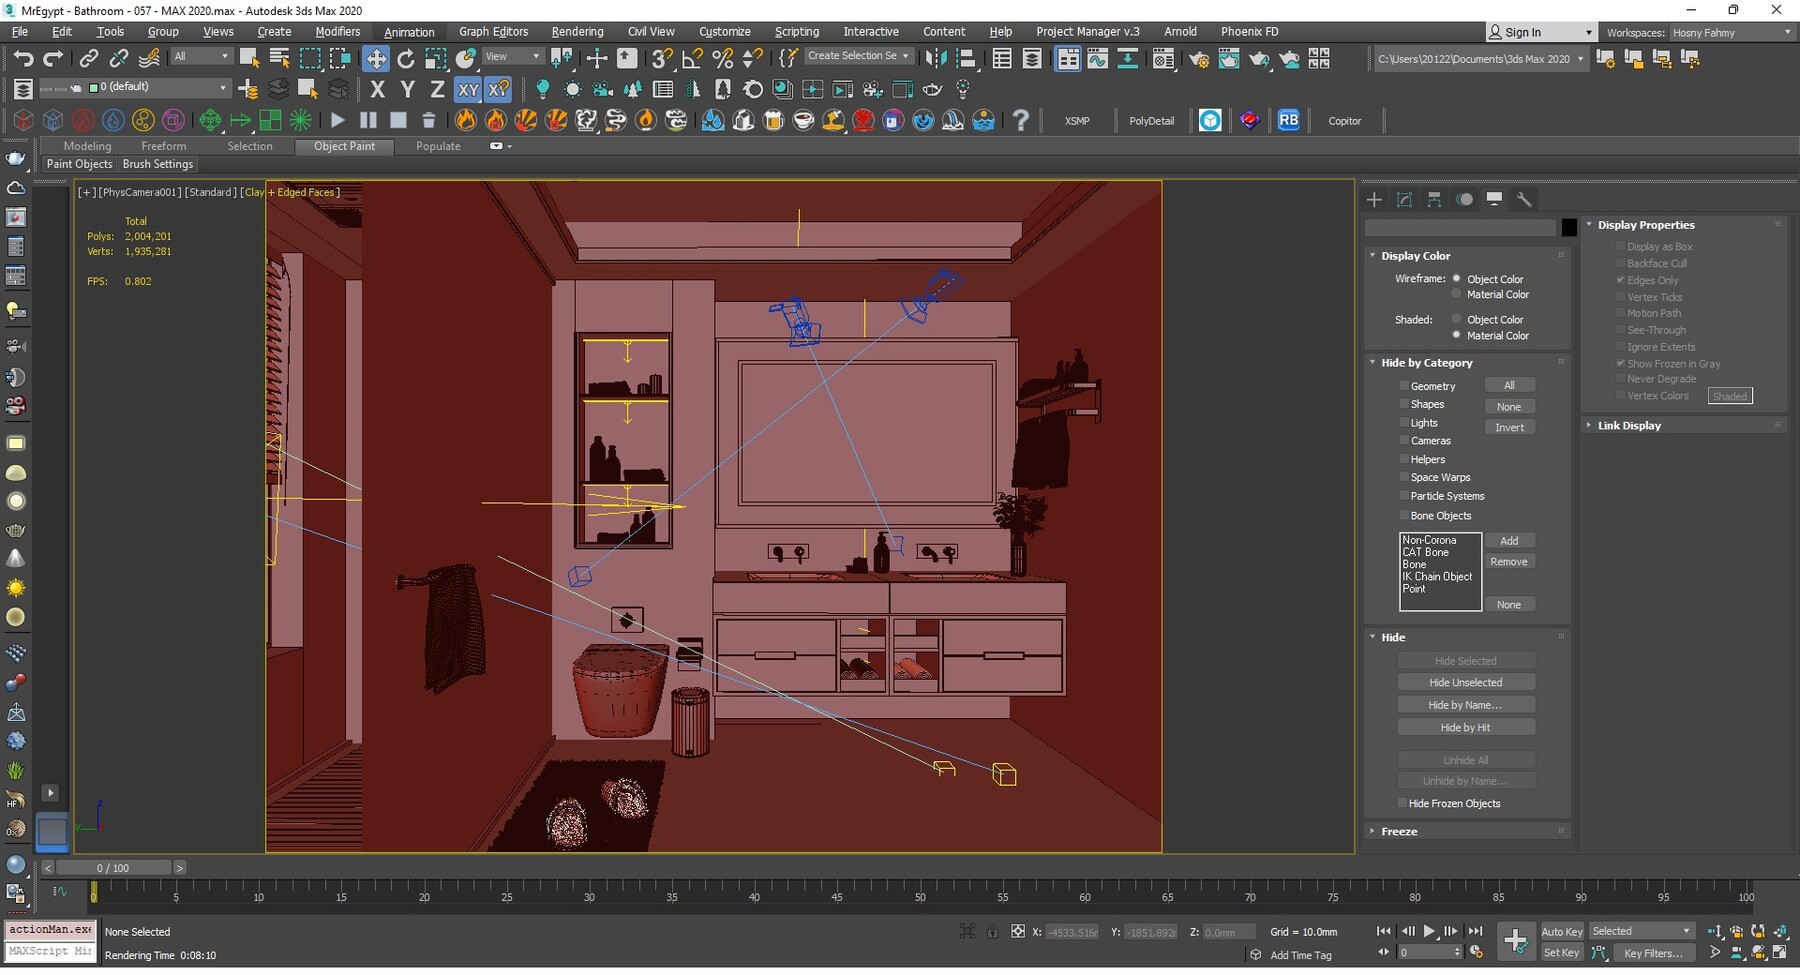Activate the Select and Move tool
The width and height of the screenshot is (1800, 975).
376,59
